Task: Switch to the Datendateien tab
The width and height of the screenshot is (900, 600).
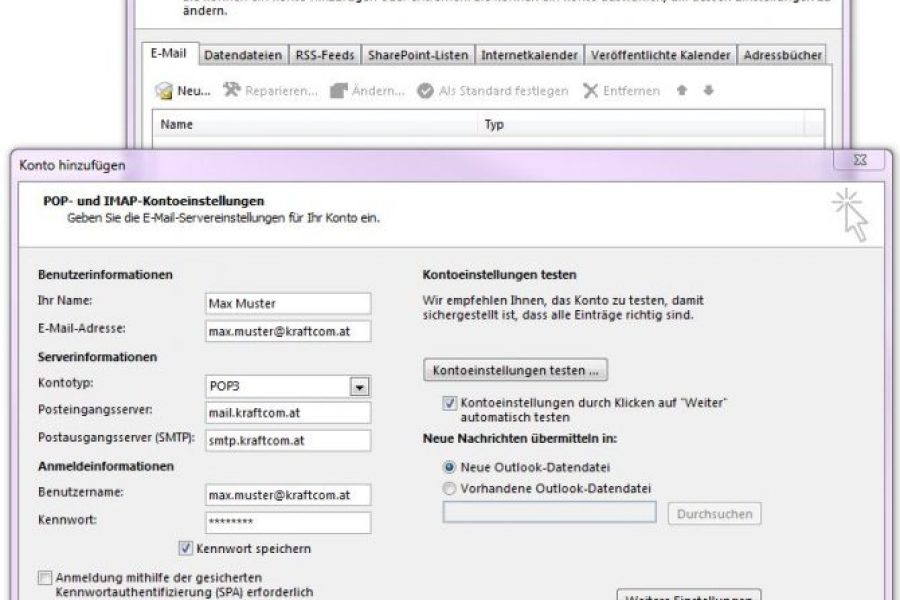Action: pos(243,55)
